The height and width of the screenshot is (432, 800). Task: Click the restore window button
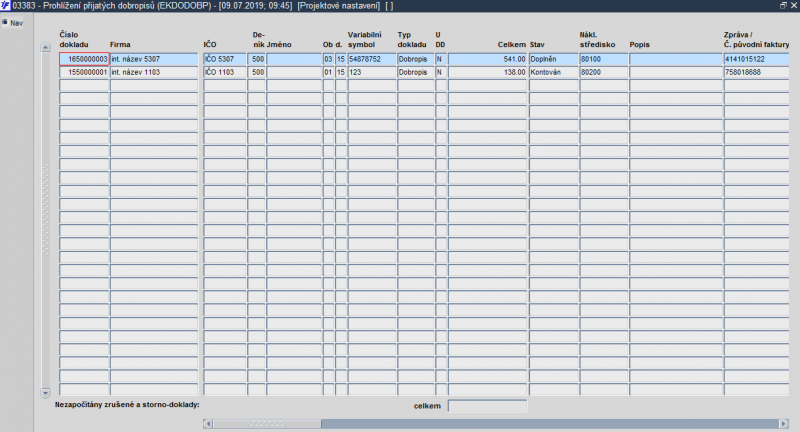(783, 5)
